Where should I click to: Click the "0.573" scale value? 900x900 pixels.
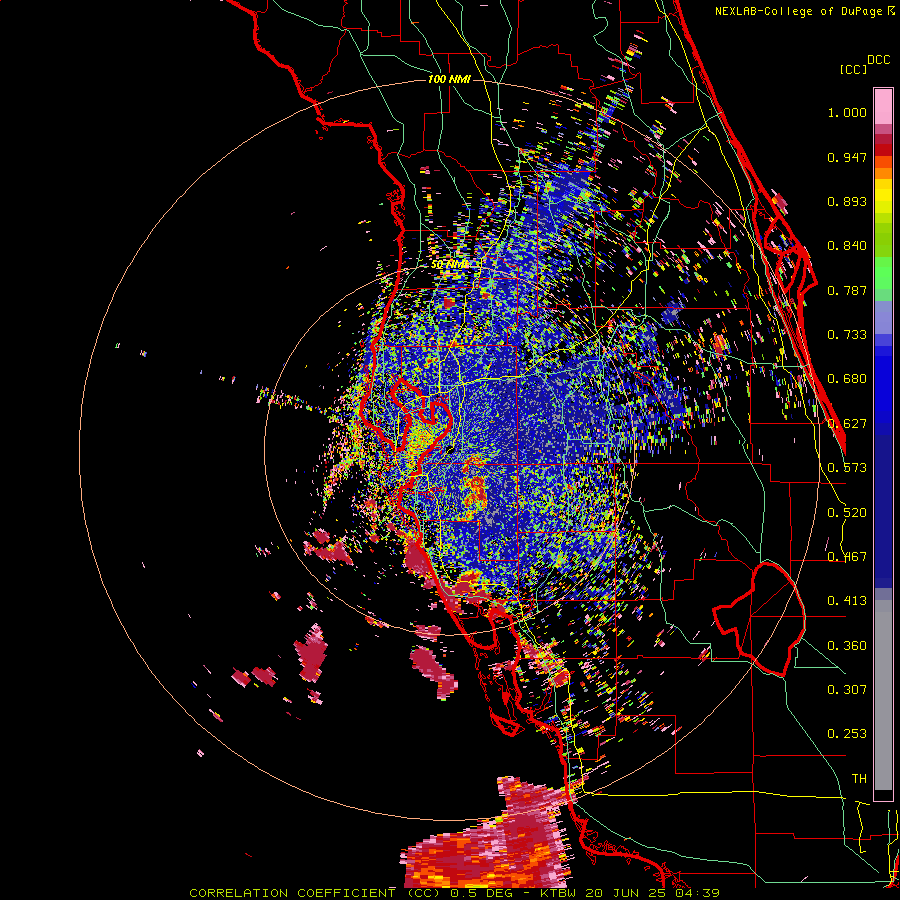pyautogui.click(x=847, y=468)
